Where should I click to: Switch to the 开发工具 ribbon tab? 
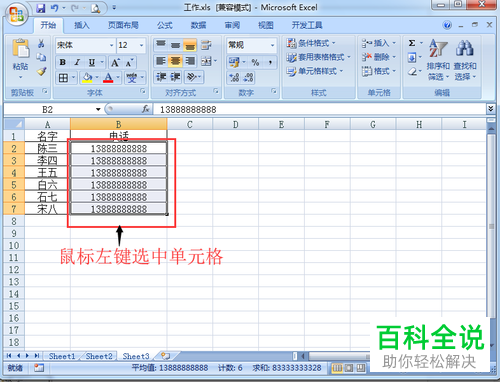(307, 25)
